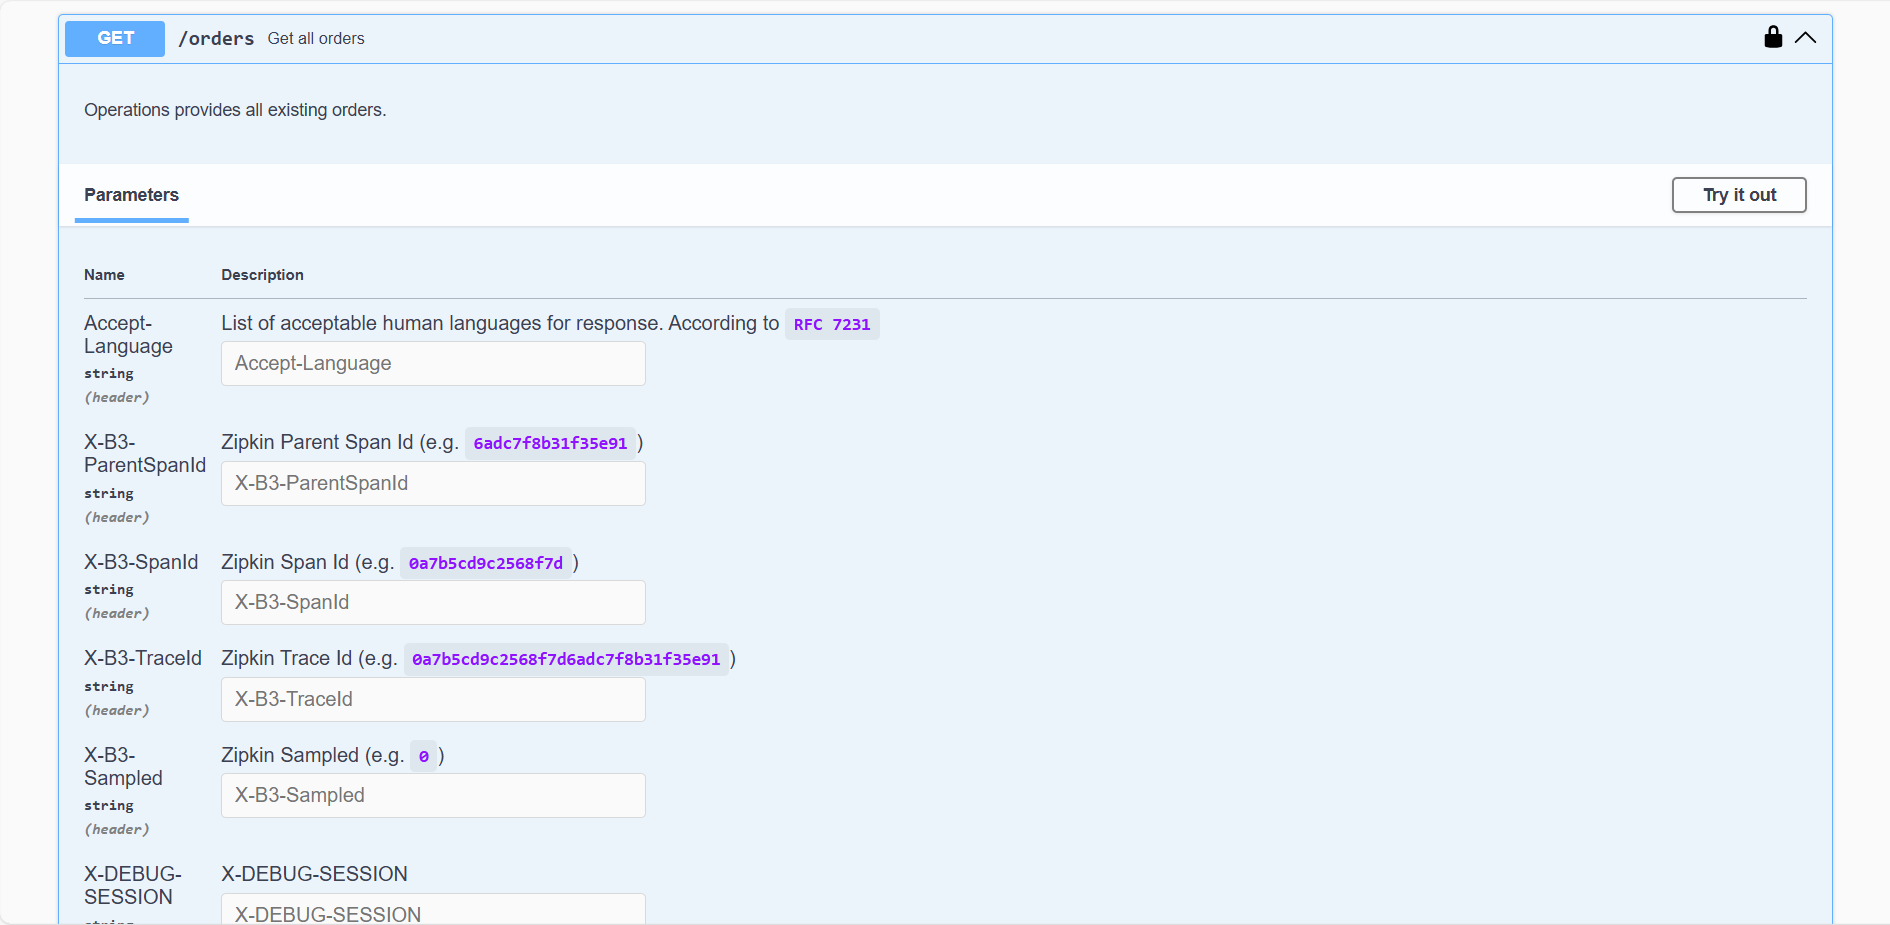Collapse the /orders operation with the chevron

(1806, 37)
